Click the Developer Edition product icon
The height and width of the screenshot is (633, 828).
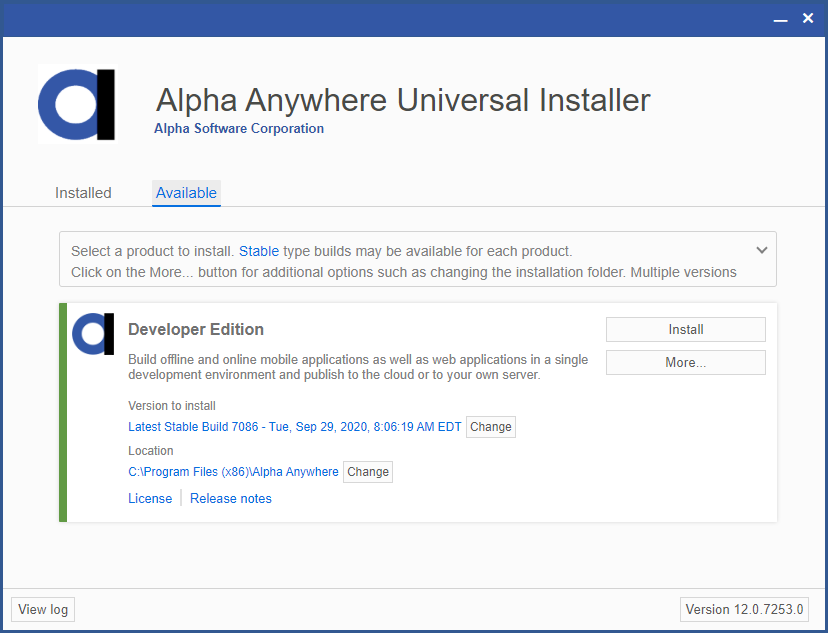click(x=93, y=334)
